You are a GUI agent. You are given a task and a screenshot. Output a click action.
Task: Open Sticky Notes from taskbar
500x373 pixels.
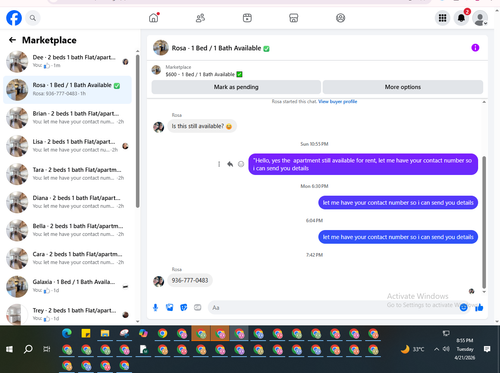86,333
